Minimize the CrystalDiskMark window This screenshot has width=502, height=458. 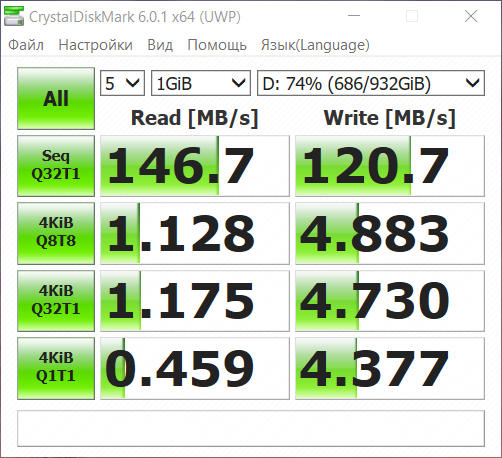click(x=354, y=16)
